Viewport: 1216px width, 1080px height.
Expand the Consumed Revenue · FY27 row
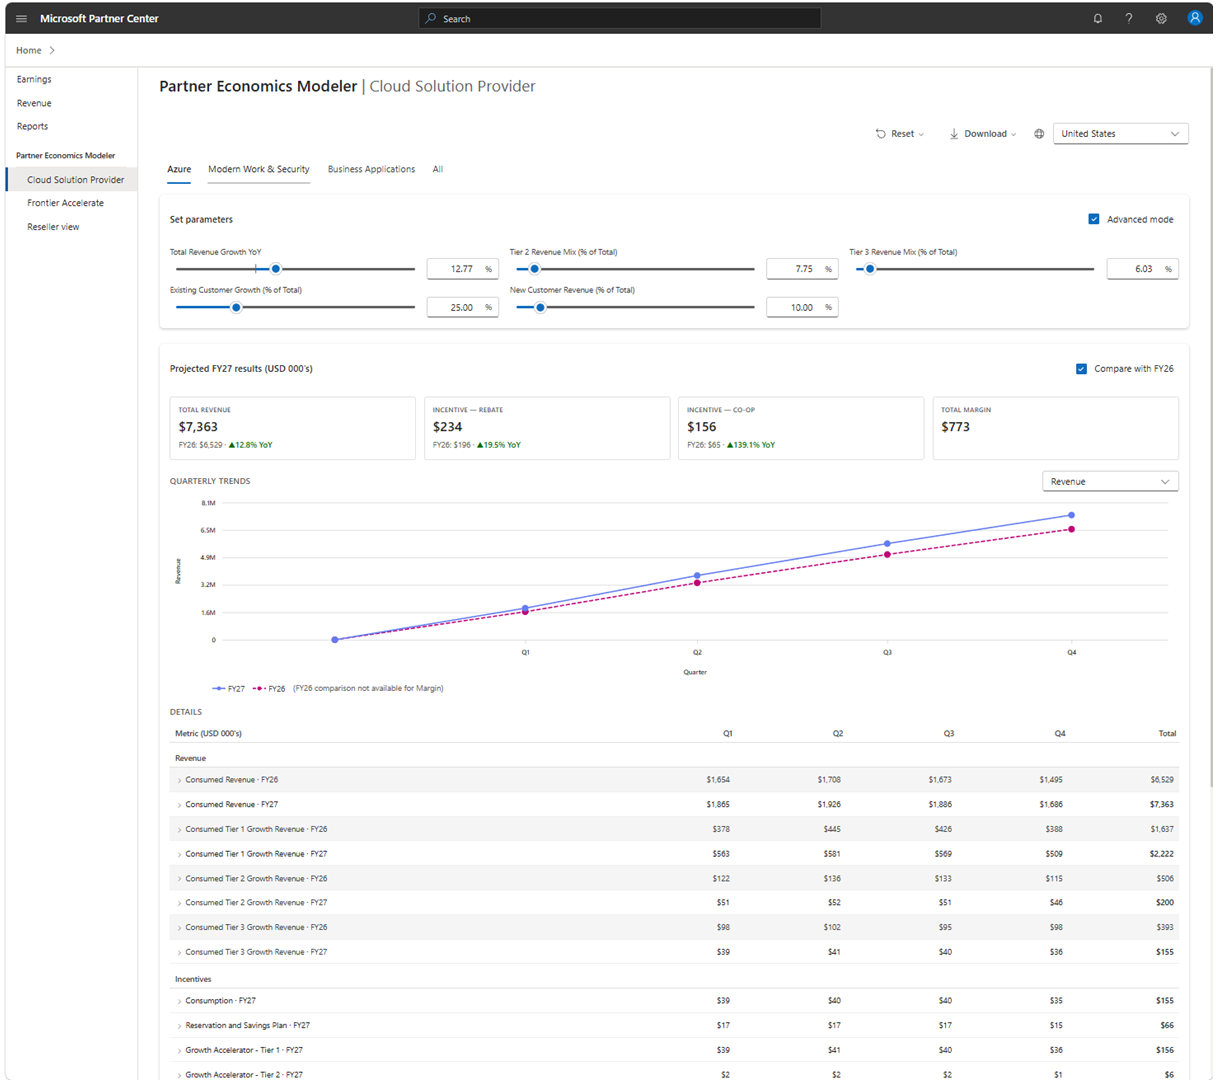pyautogui.click(x=179, y=805)
